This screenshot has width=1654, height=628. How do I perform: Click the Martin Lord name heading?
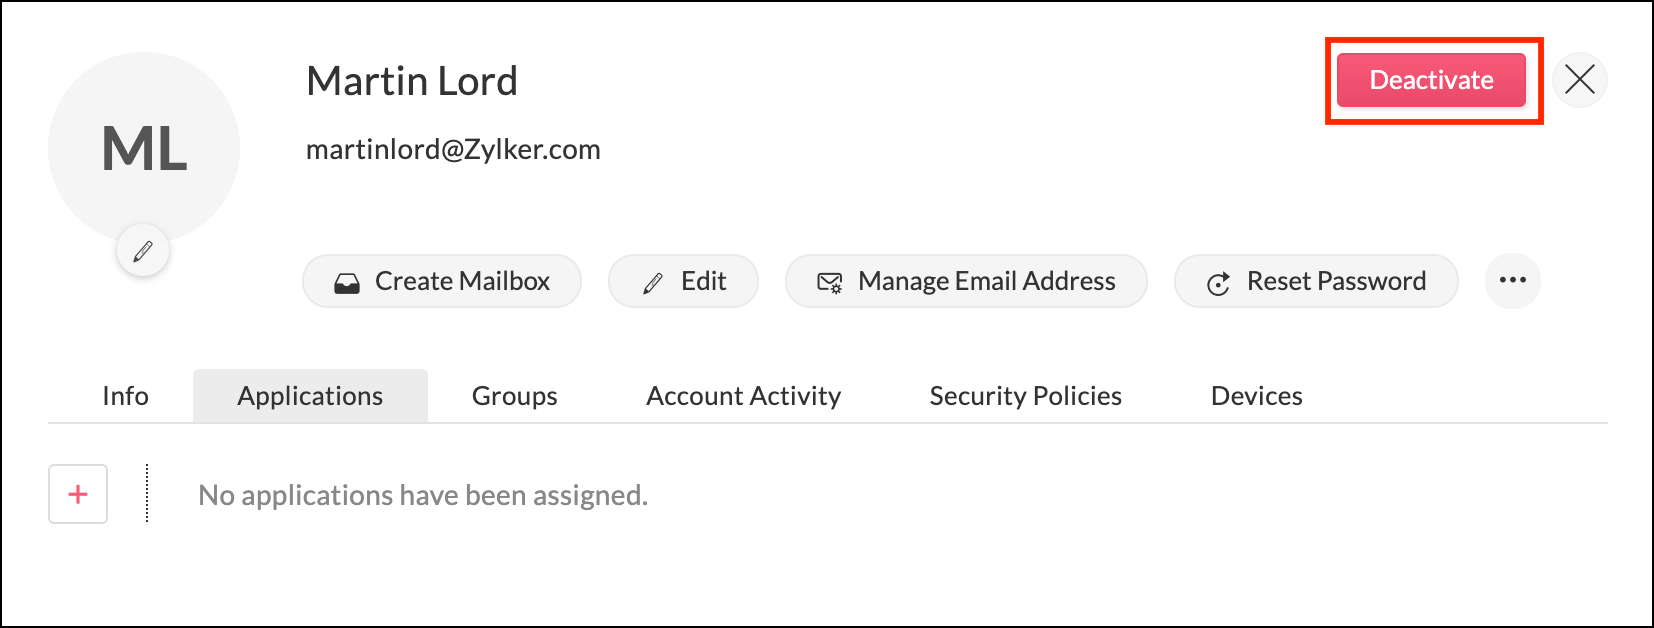click(412, 81)
